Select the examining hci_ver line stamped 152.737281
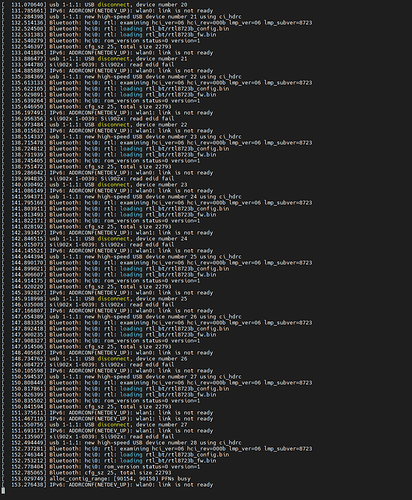This screenshot has height=500, width=412. [x=157, y=449]
